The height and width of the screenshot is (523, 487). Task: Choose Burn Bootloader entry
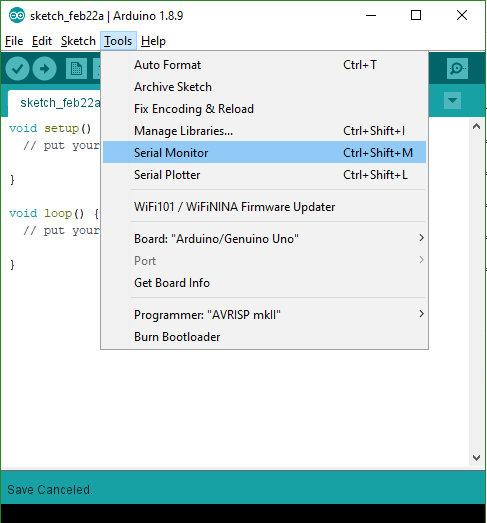click(x=264, y=337)
